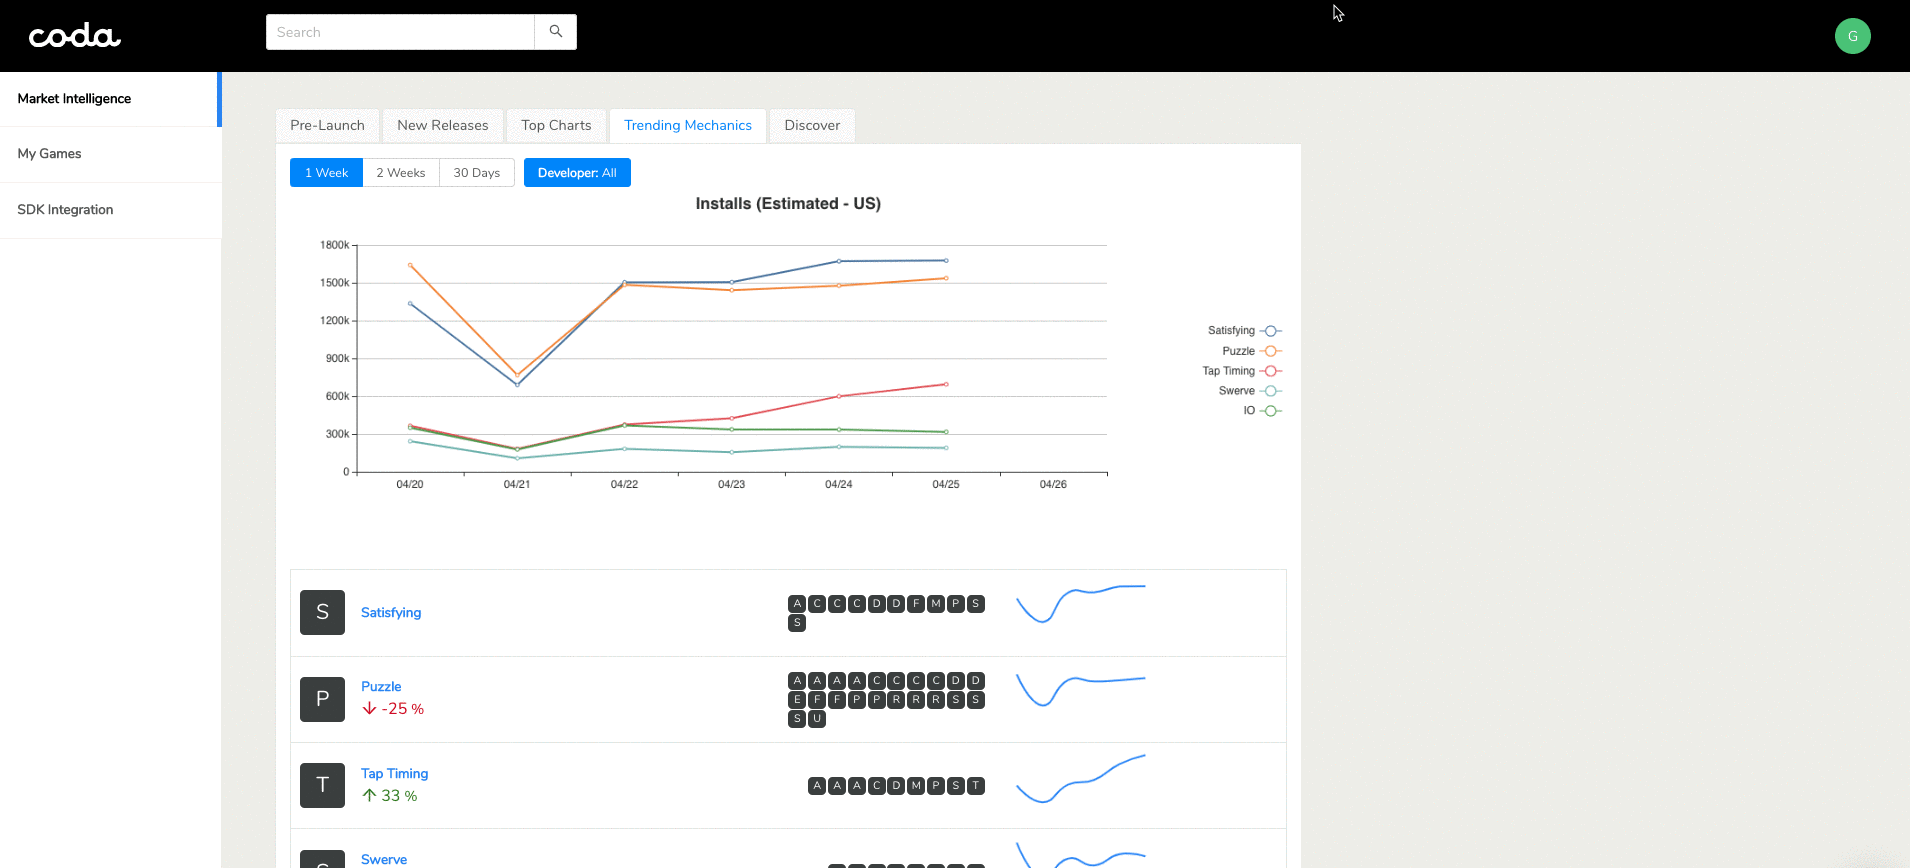
Task: Switch to the New Releases tab
Action: [443, 126]
